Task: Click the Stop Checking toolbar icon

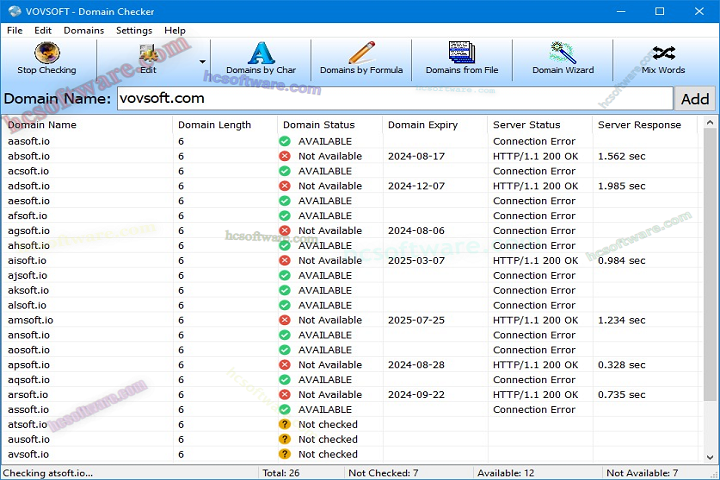Action: point(47,58)
